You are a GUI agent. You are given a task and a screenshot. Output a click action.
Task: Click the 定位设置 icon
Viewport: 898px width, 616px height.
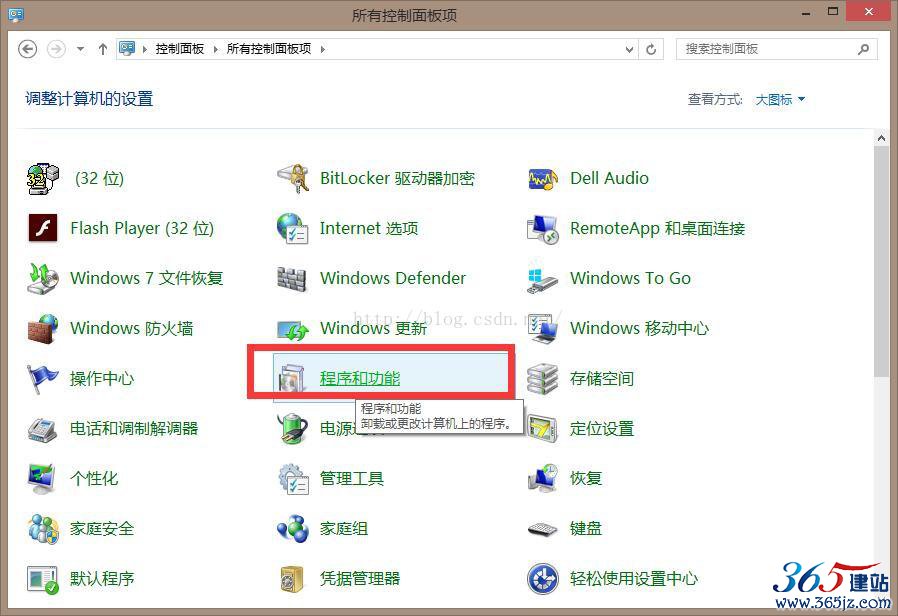[x=542, y=429]
